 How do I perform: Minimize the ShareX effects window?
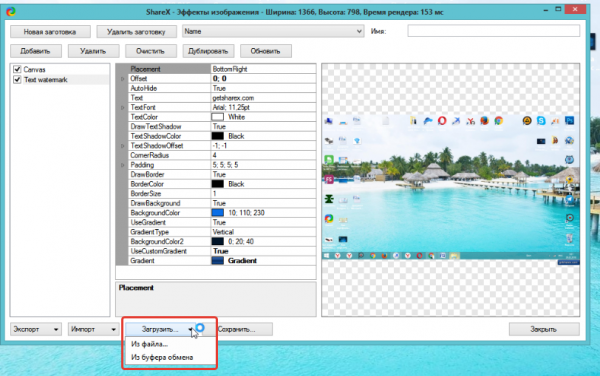(x=545, y=10)
